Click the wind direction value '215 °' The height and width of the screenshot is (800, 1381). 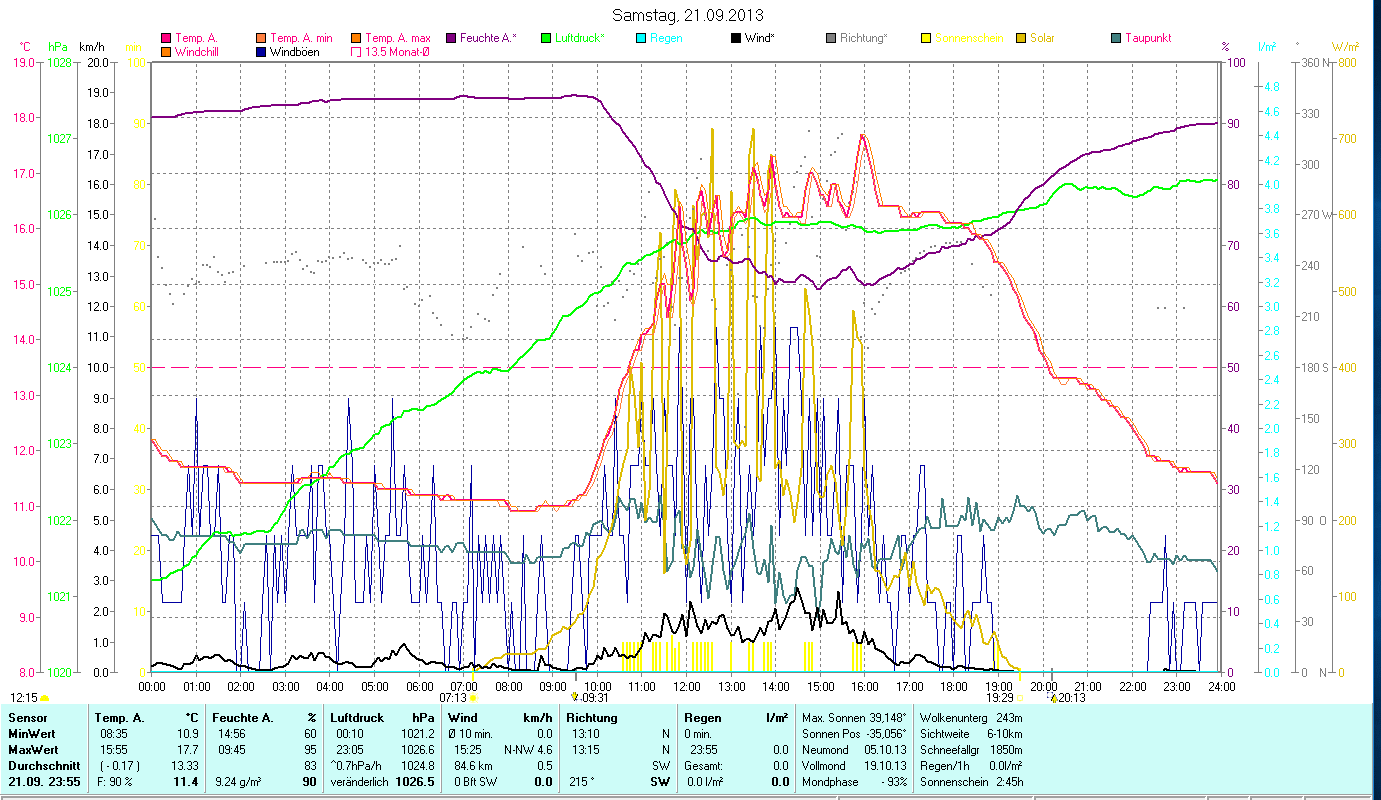[x=581, y=781]
